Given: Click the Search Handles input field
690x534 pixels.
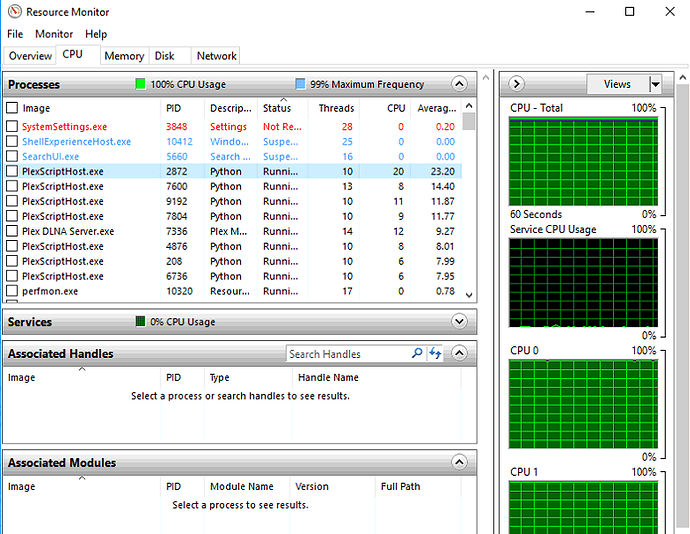Looking at the screenshot, I should pos(348,354).
